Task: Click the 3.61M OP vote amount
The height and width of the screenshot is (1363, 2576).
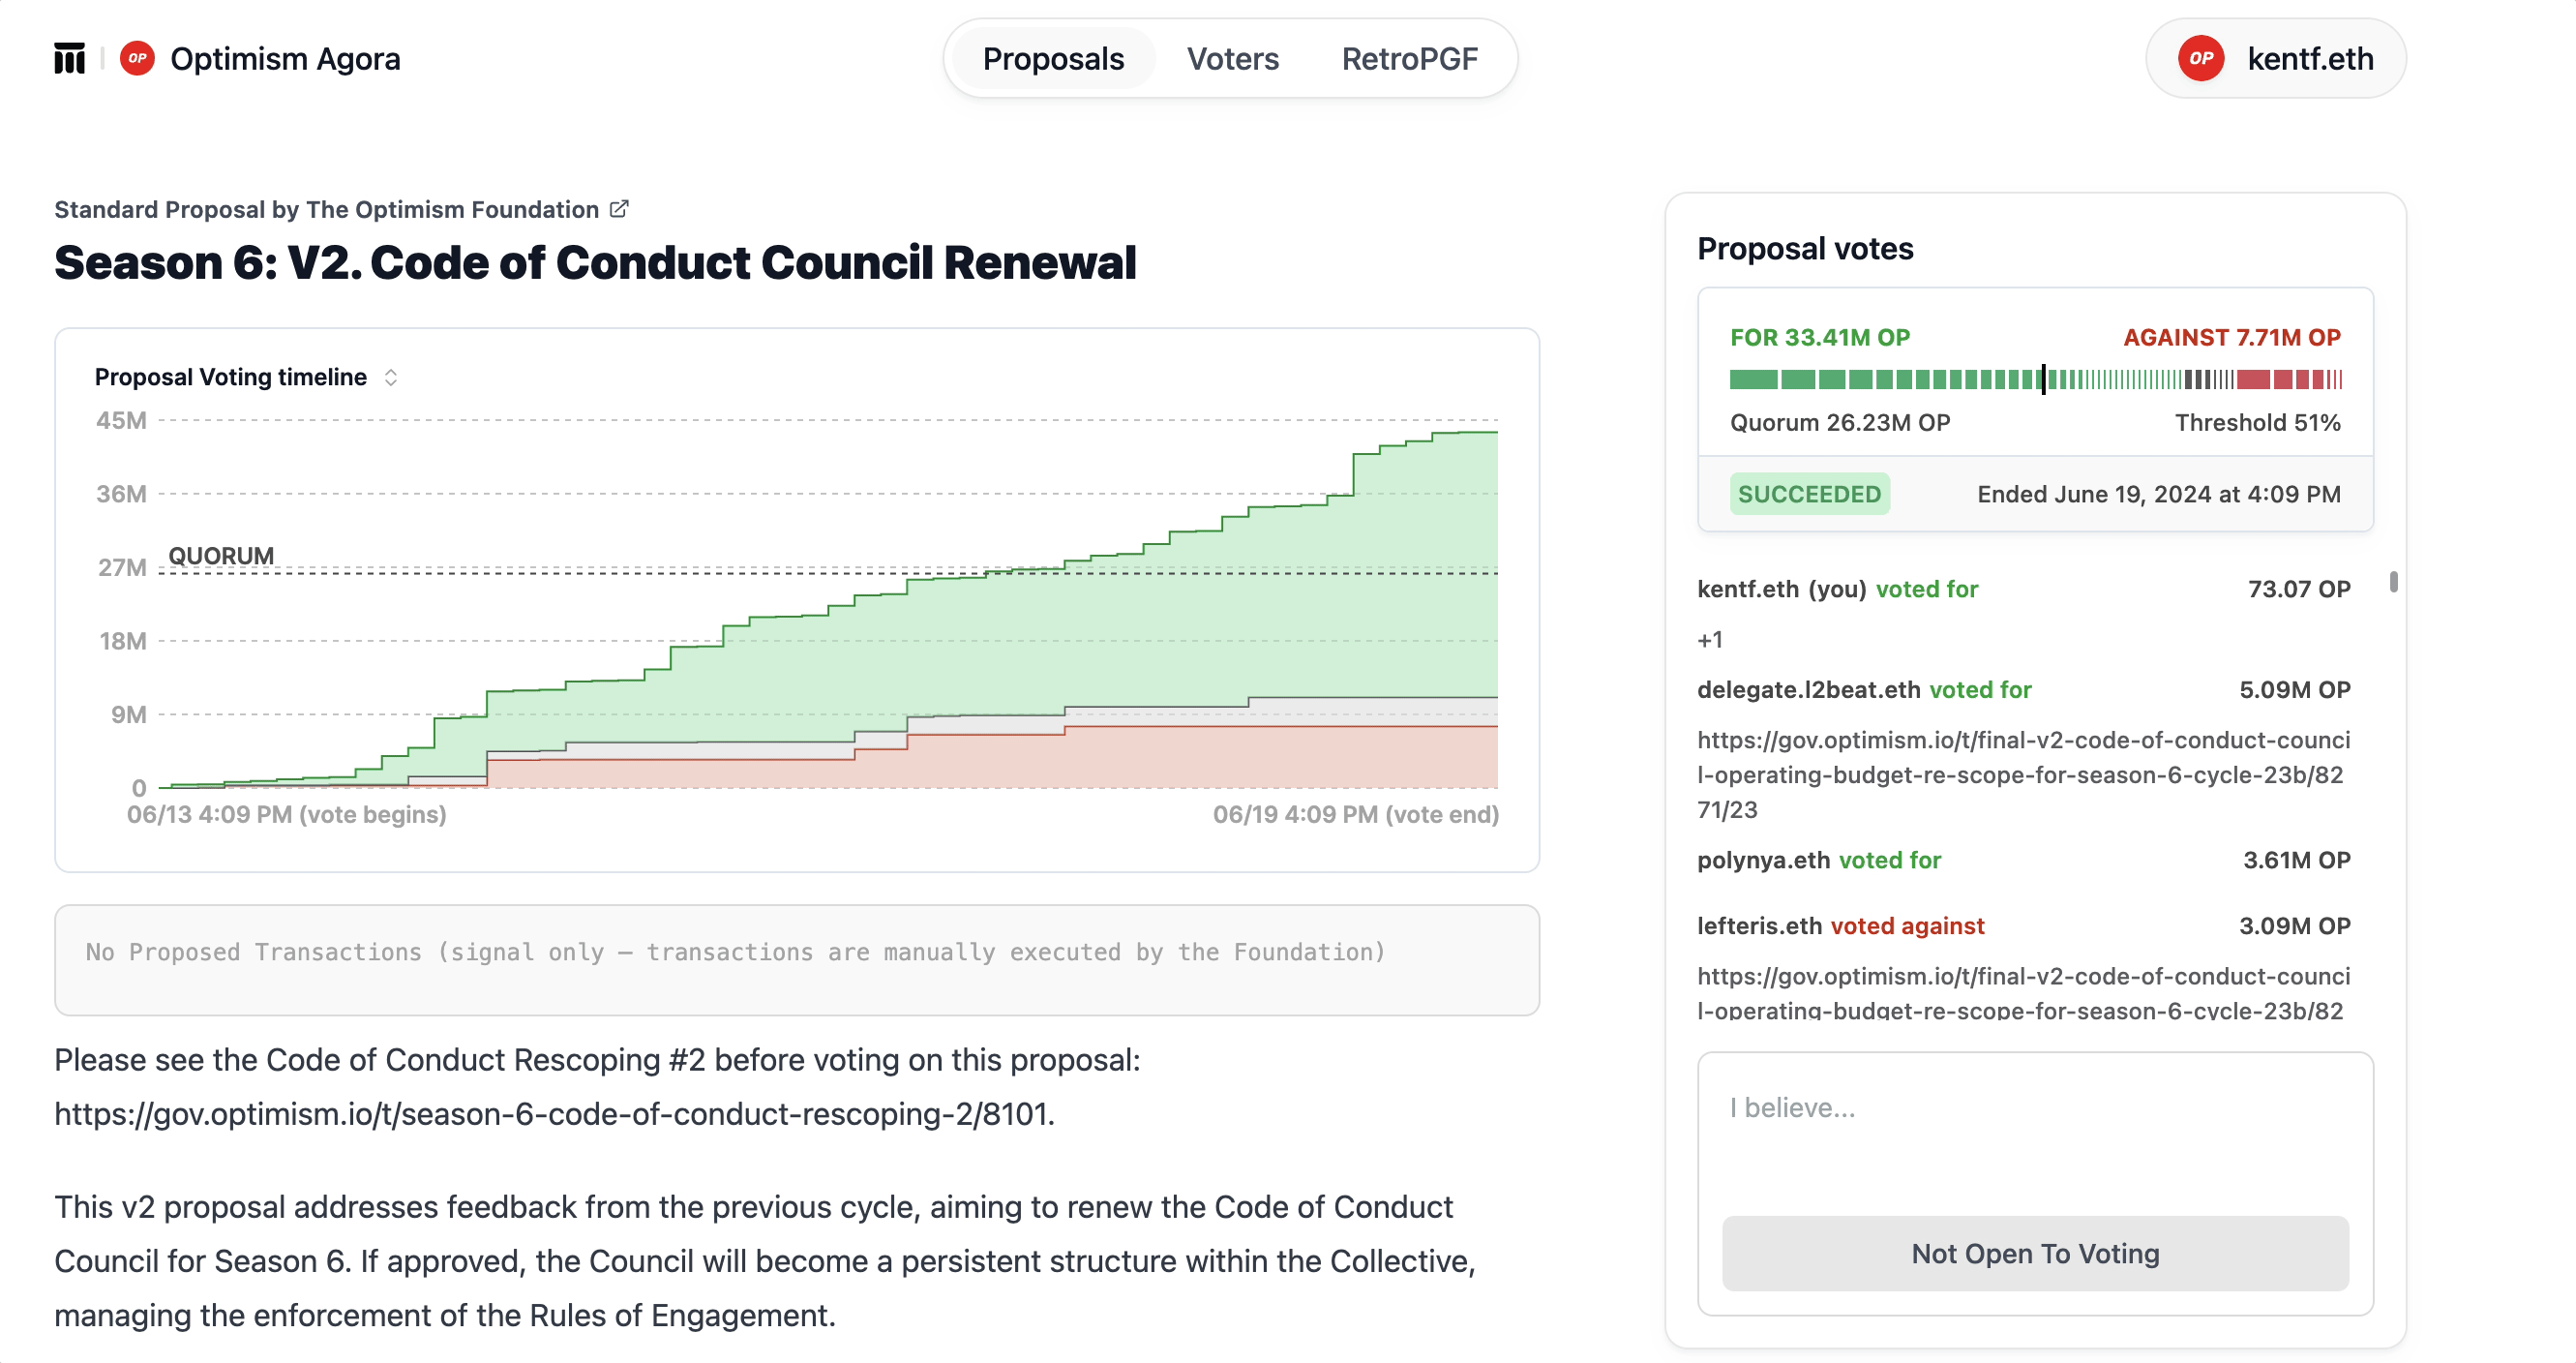Action: 2296,859
